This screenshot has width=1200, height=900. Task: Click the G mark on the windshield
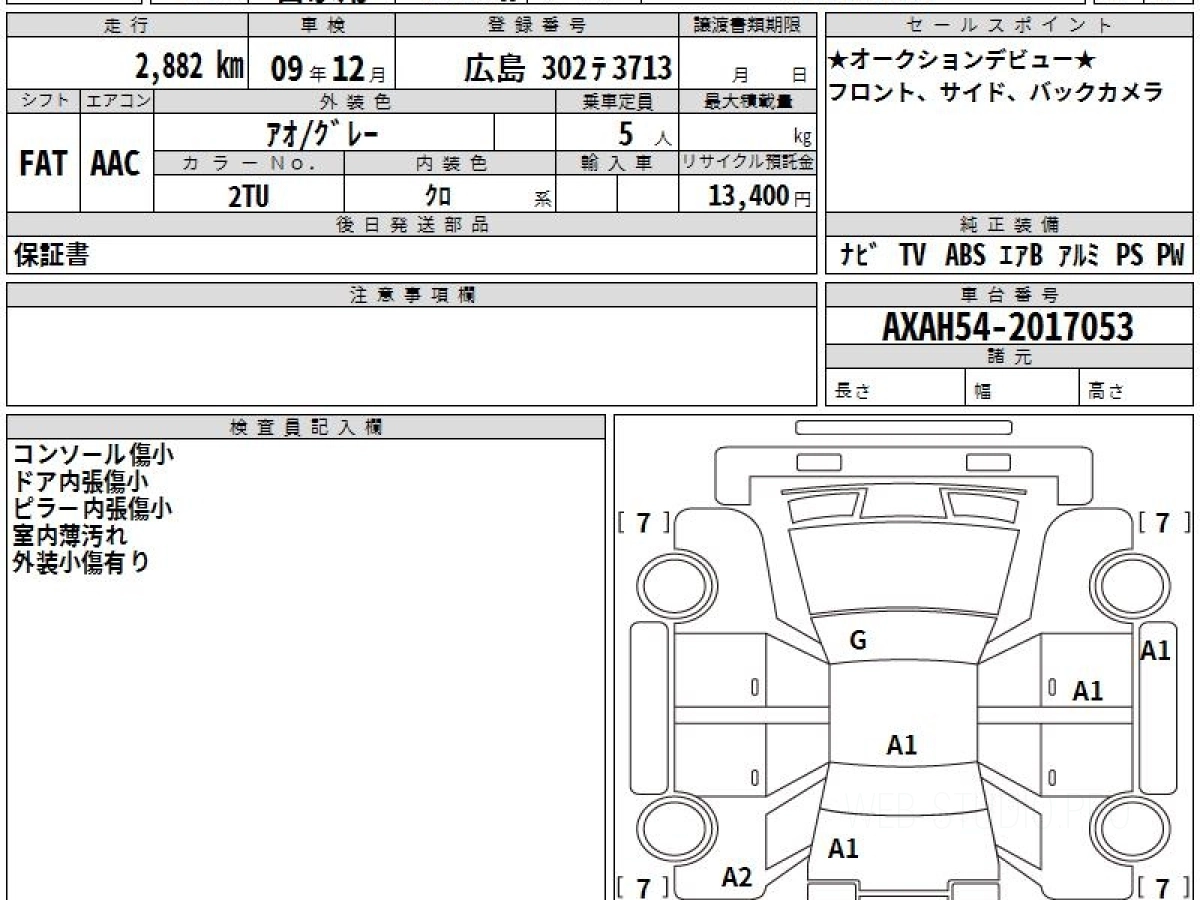click(x=858, y=642)
